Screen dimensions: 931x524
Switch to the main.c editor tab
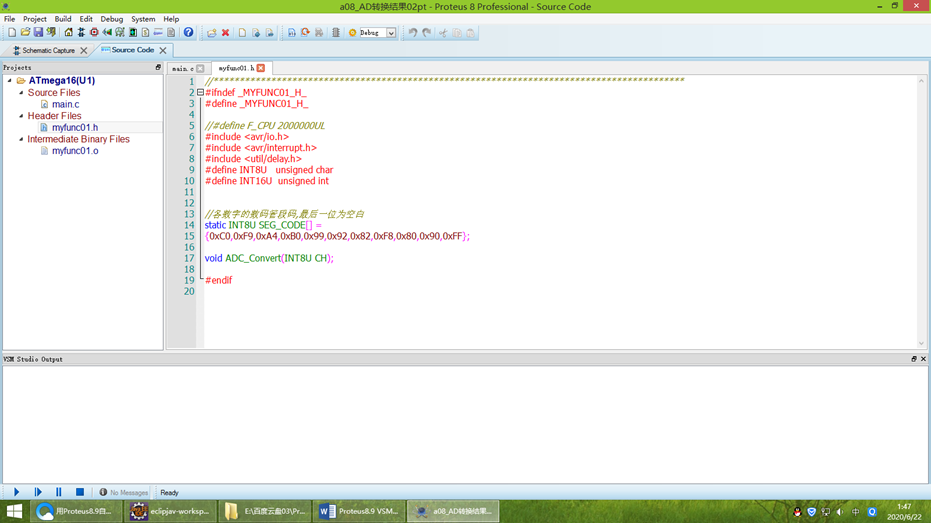tap(183, 69)
